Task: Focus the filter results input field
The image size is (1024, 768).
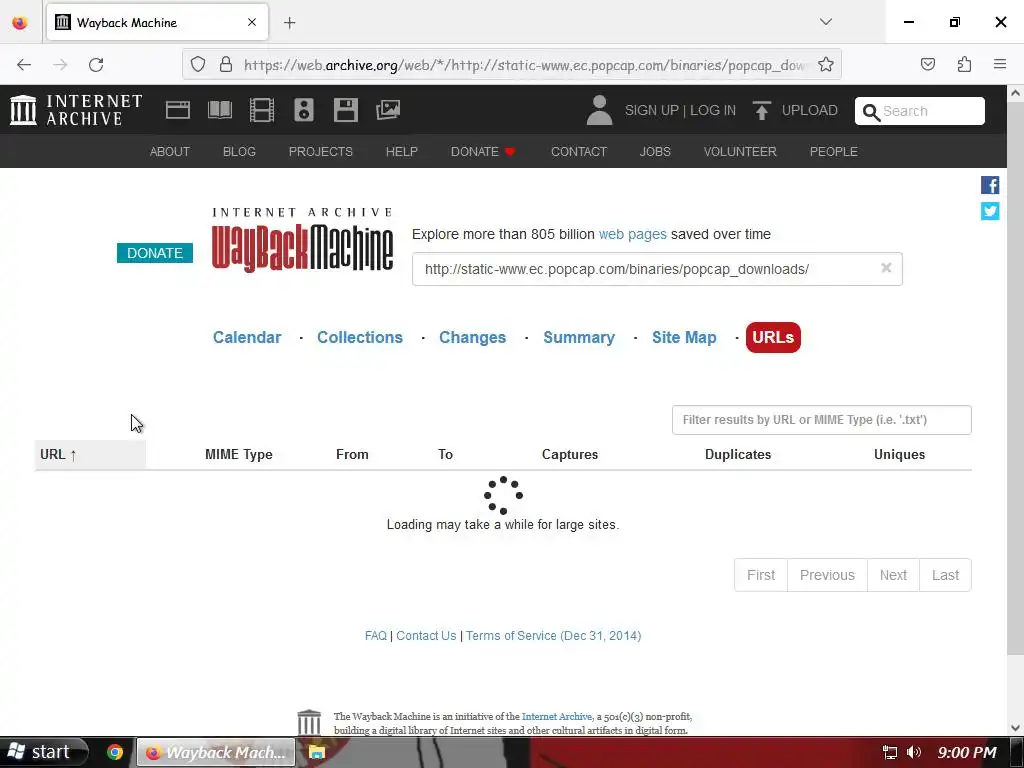Action: 821,420
